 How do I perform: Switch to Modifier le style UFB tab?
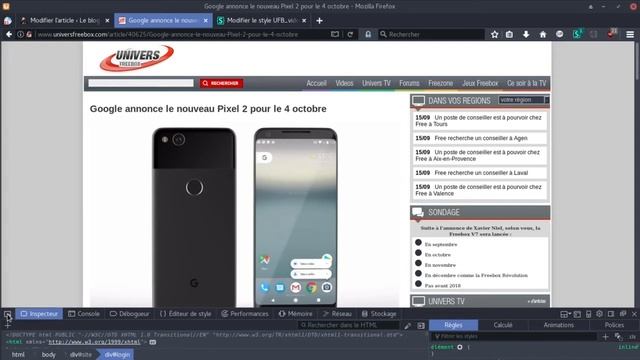pos(261,20)
